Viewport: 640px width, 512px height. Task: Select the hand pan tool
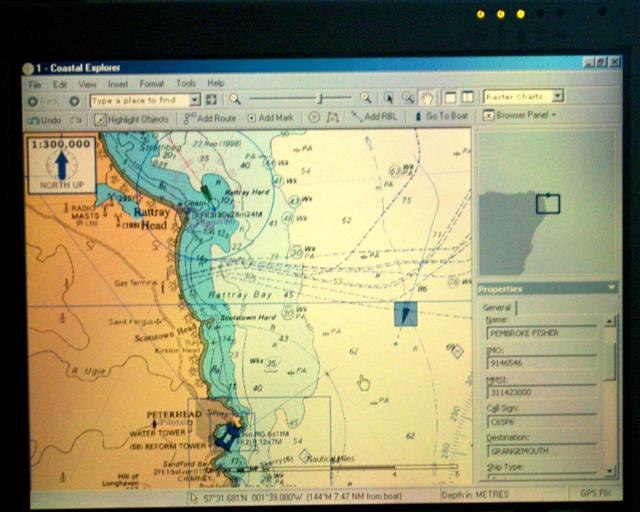[427, 97]
